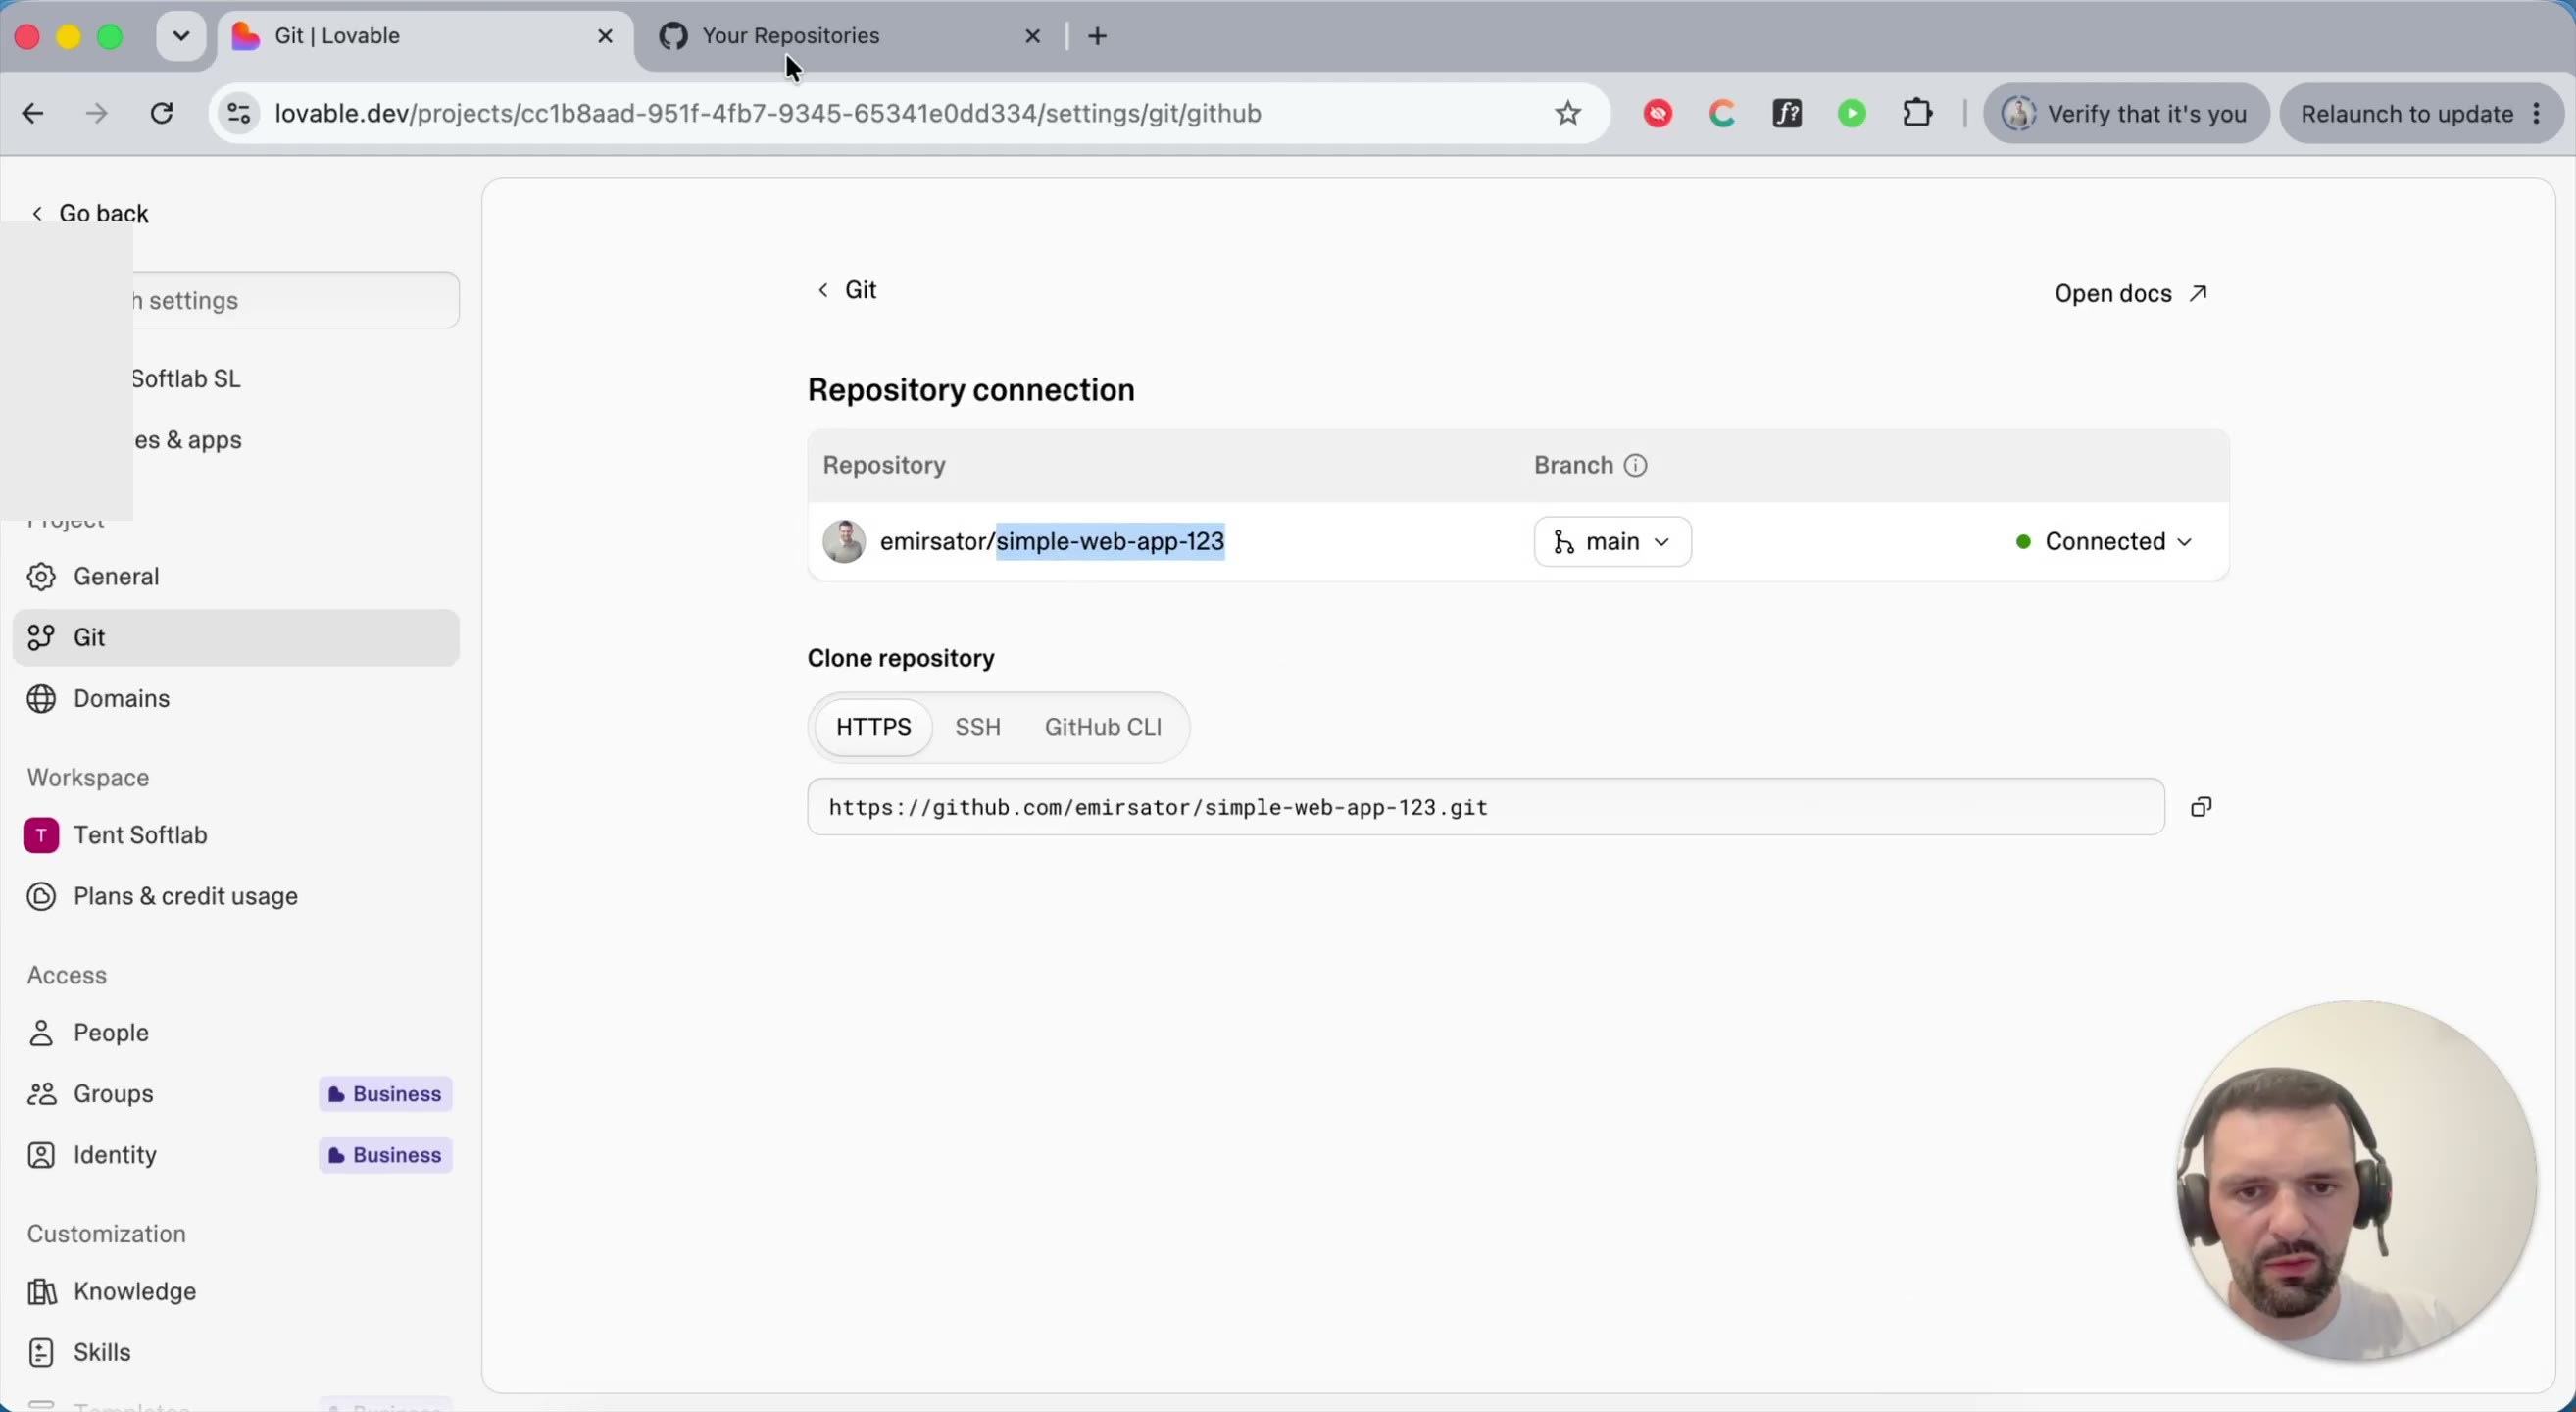Open the main branch dropdown

[x=1612, y=541]
